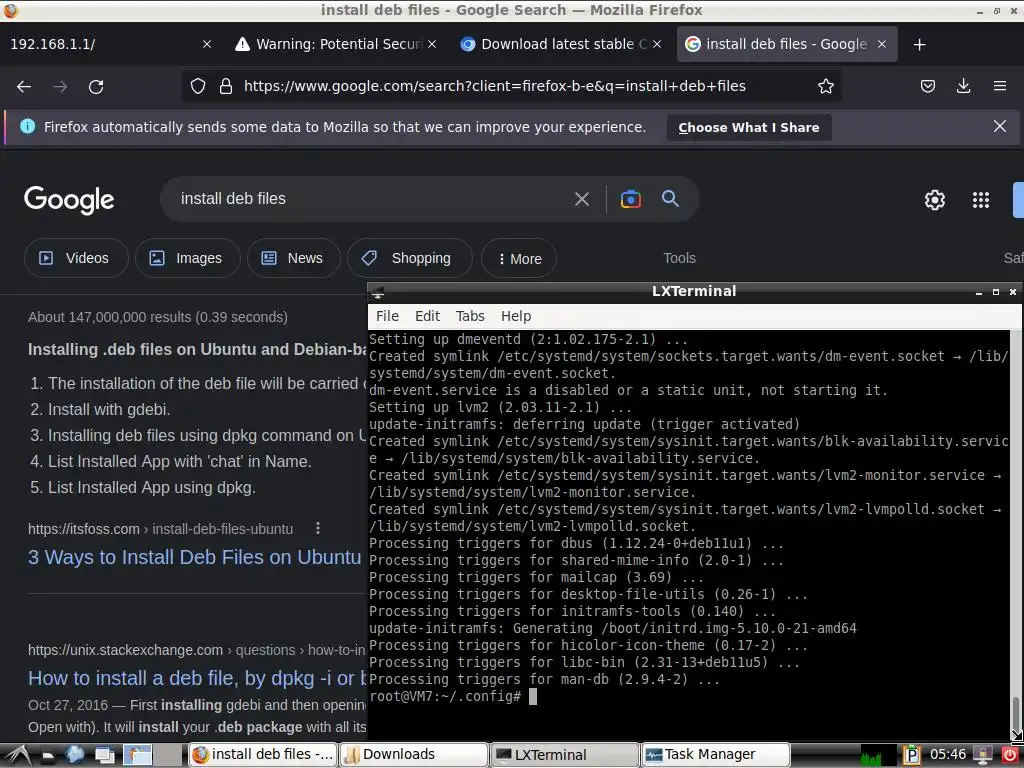Filter results by News
This screenshot has width=1024, height=768.
coord(293,258)
